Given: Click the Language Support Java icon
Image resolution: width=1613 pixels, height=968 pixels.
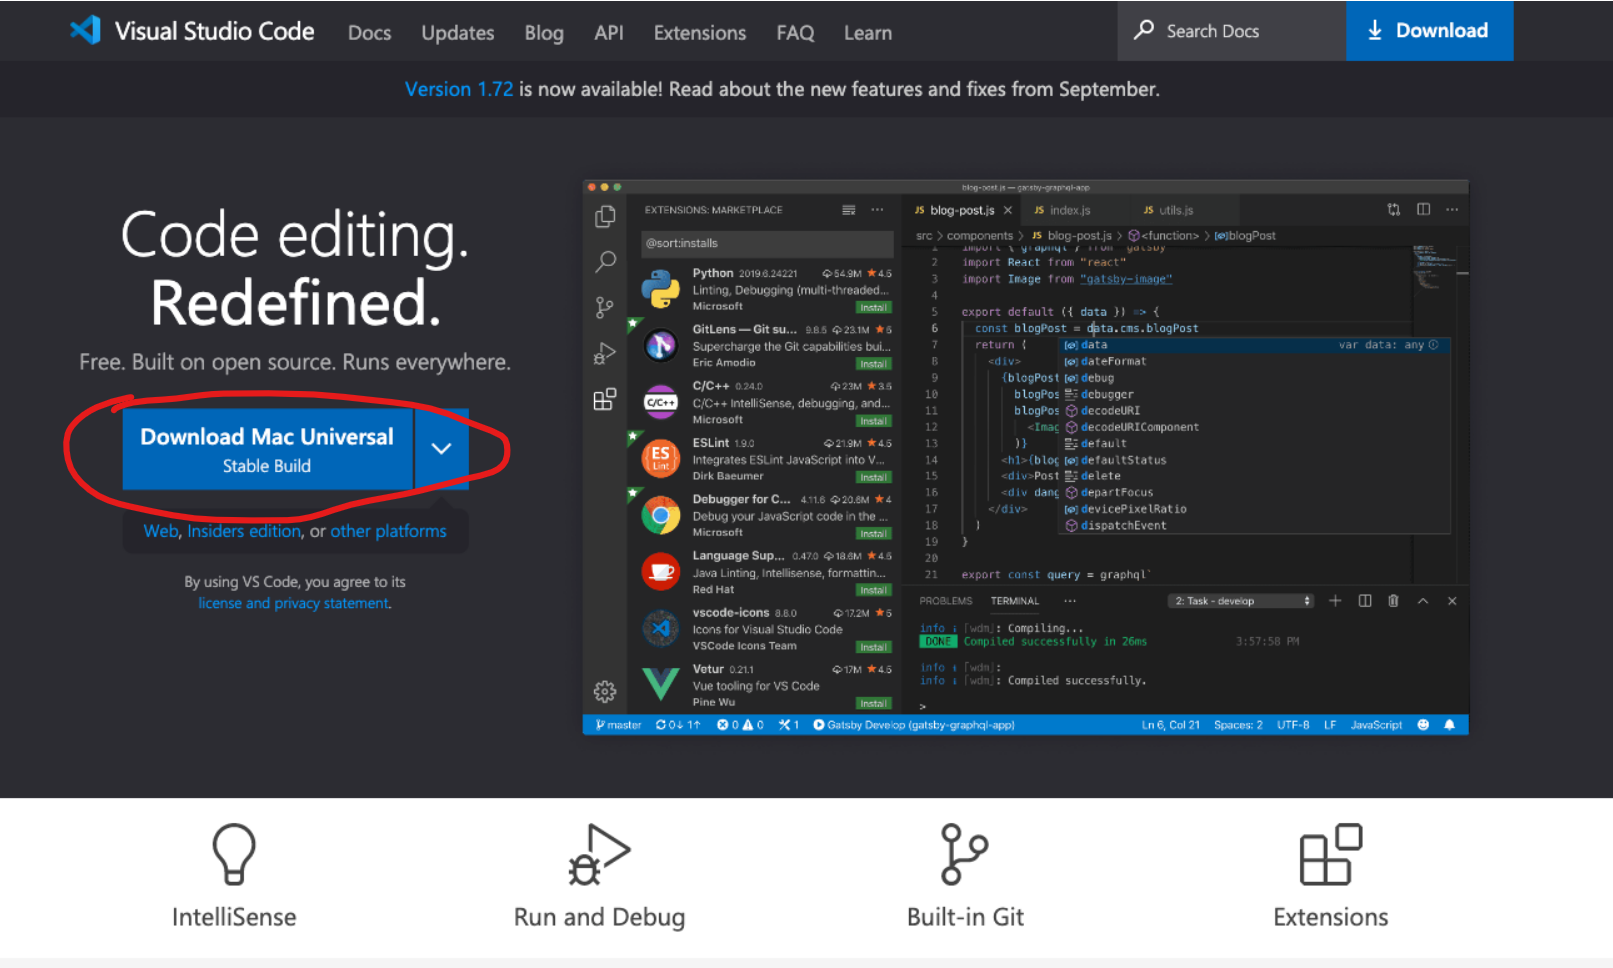Looking at the screenshot, I should (x=660, y=572).
